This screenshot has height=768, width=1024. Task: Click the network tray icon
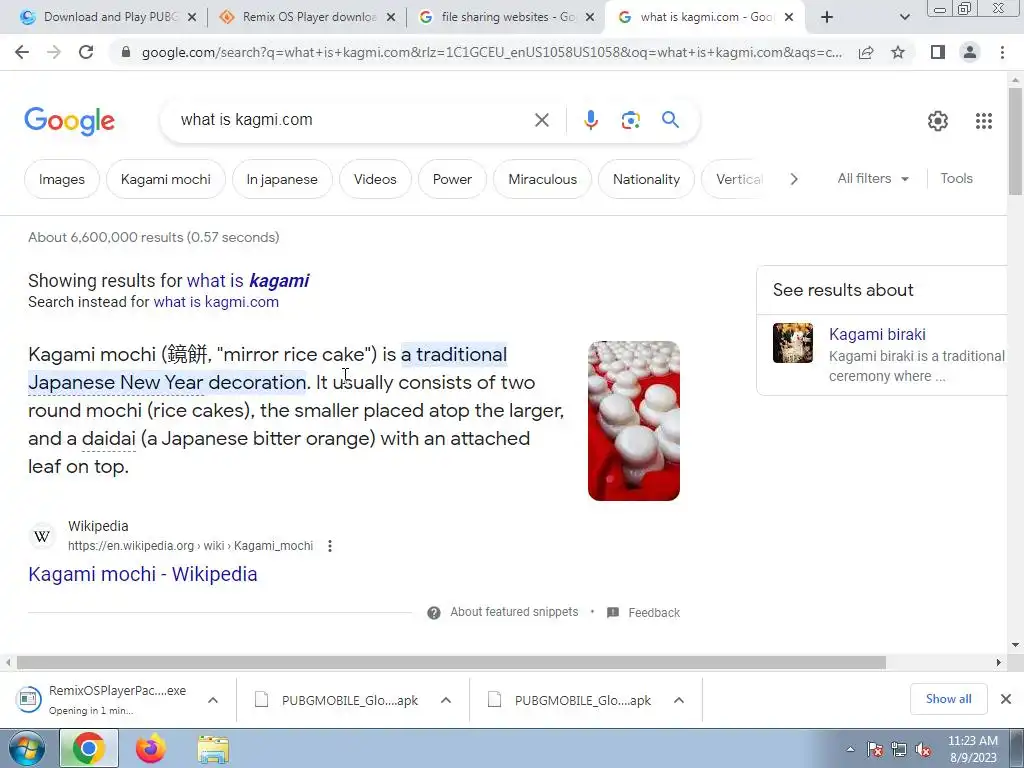pyautogui.click(x=899, y=750)
